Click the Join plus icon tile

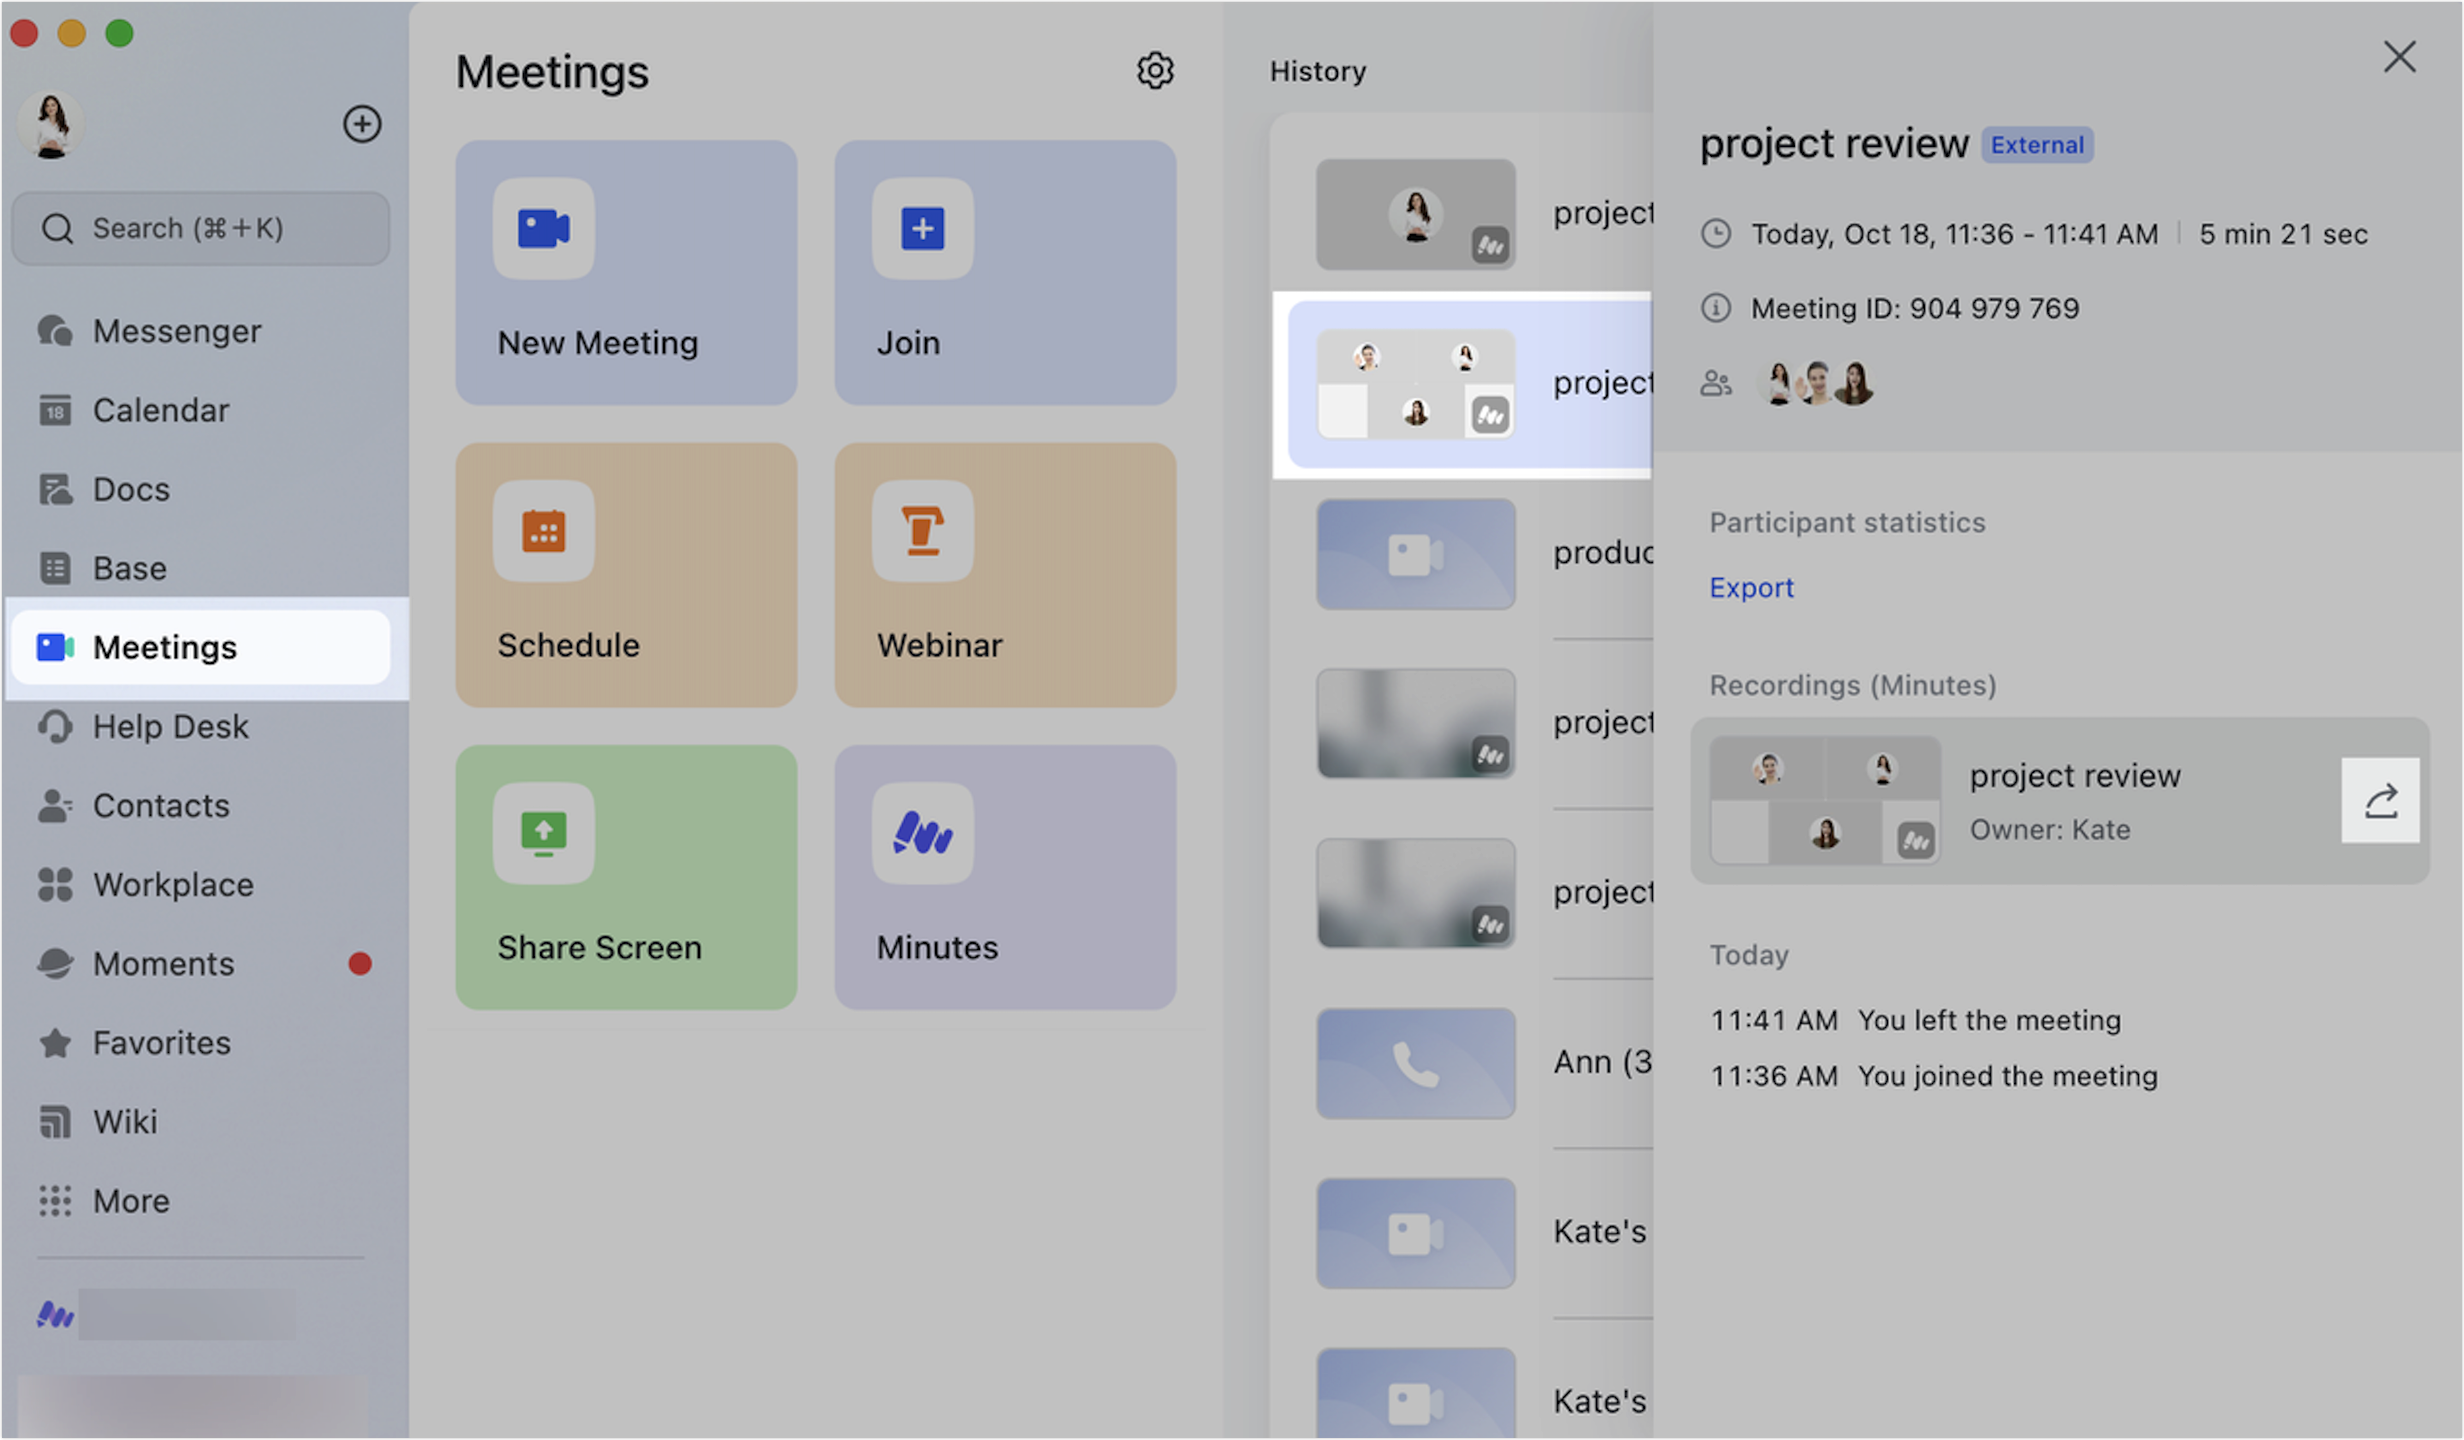coord(1005,272)
